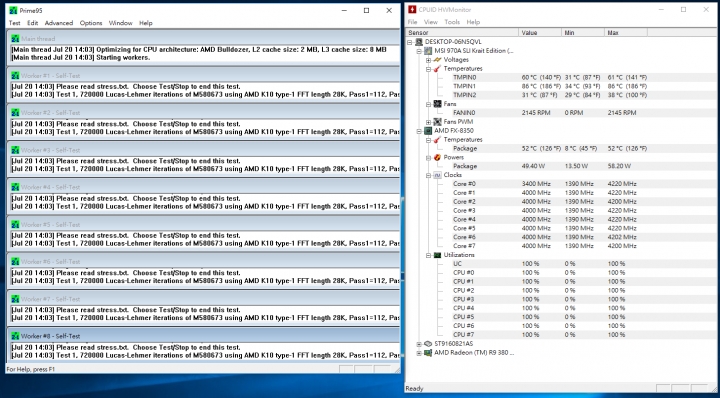Click the Min column header
The height and width of the screenshot is (398, 720).
[583, 33]
